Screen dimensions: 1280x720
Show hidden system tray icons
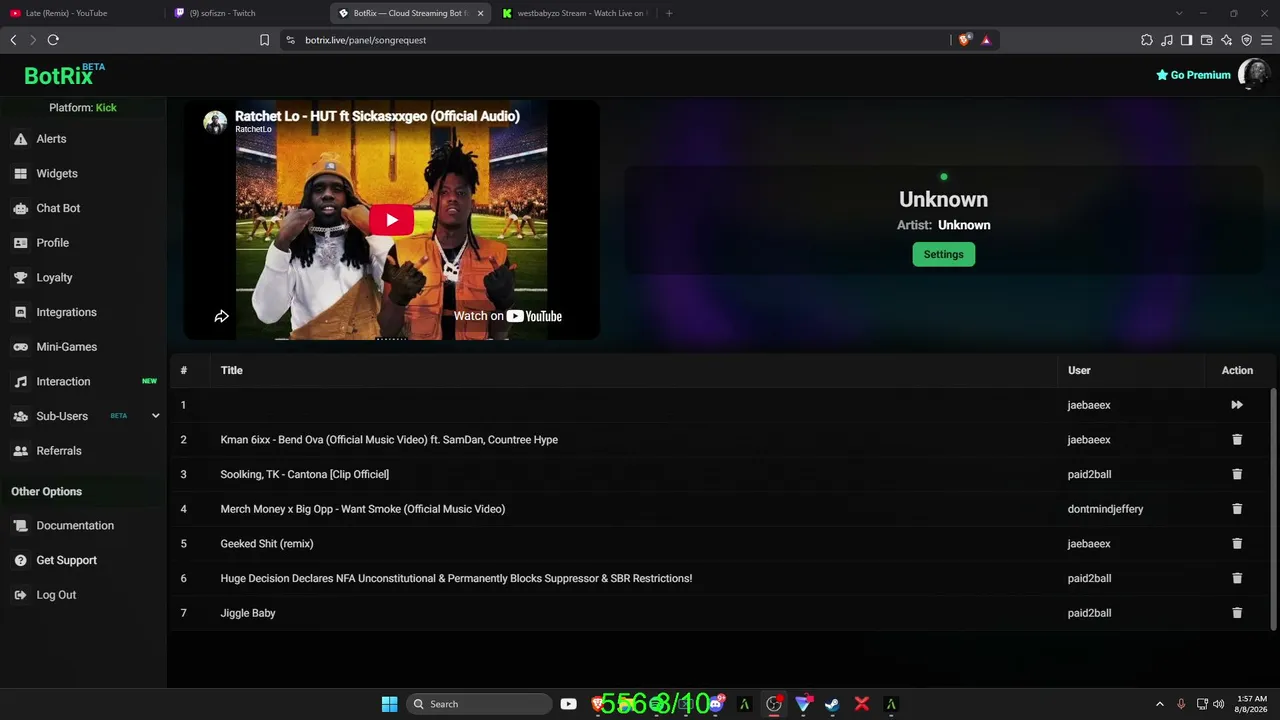click(1160, 704)
